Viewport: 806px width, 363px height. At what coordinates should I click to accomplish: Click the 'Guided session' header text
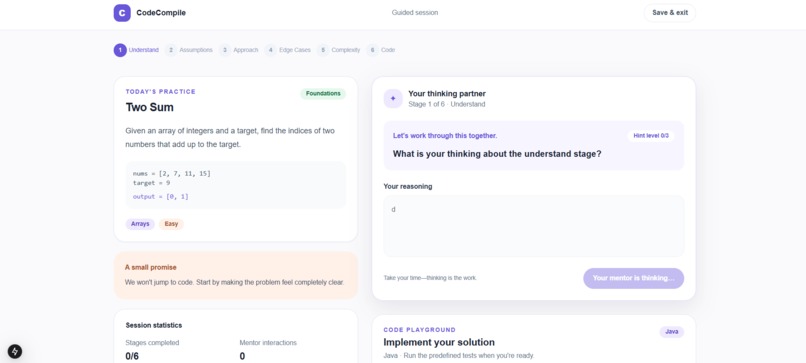[x=415, y=13]
